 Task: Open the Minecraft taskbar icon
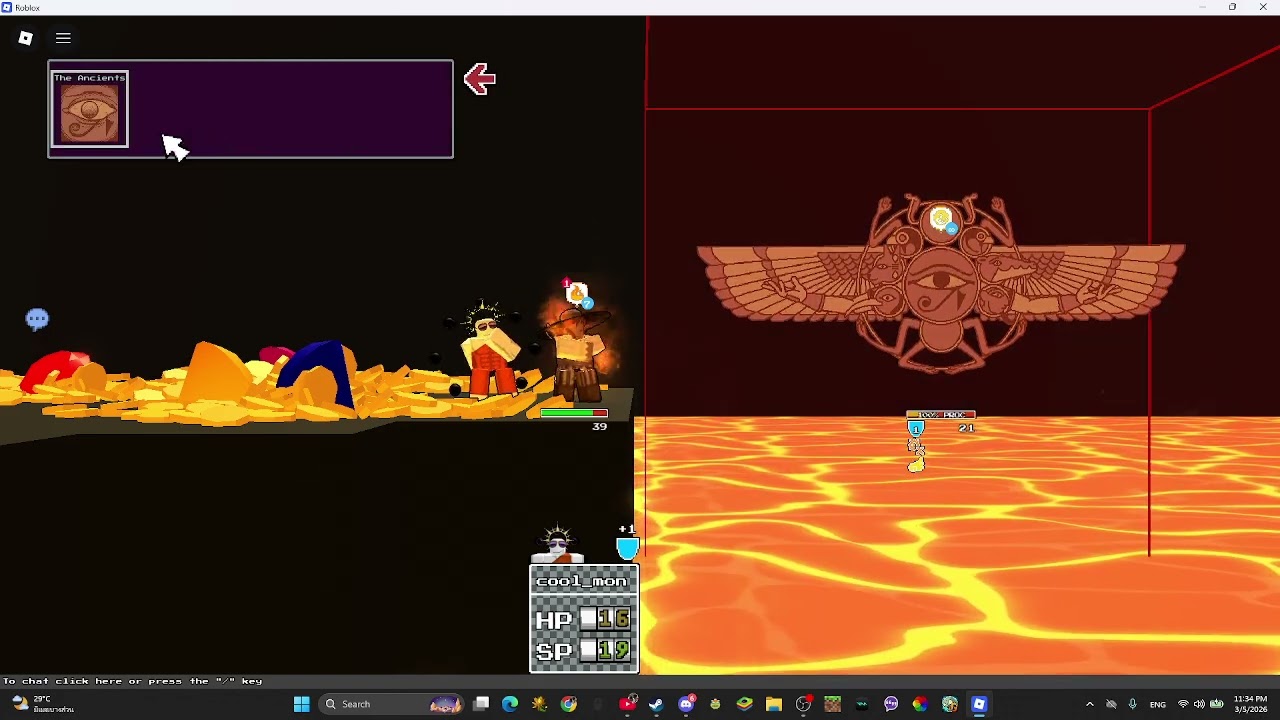tap(833, 704)
